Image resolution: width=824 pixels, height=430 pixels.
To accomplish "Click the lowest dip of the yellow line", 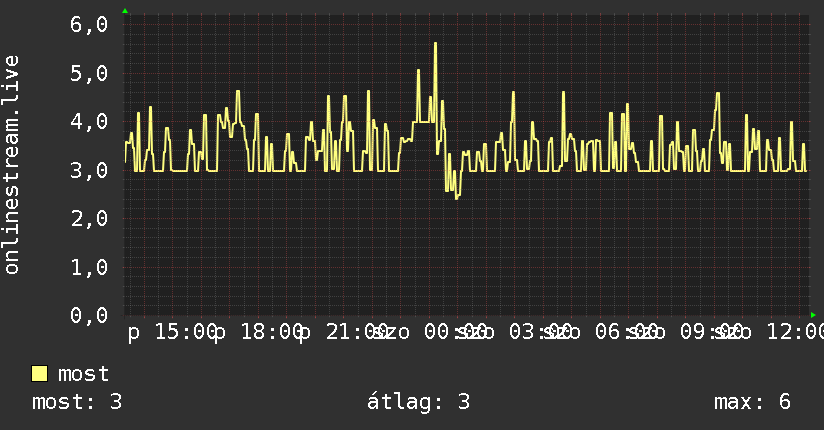I will point(457,199).
